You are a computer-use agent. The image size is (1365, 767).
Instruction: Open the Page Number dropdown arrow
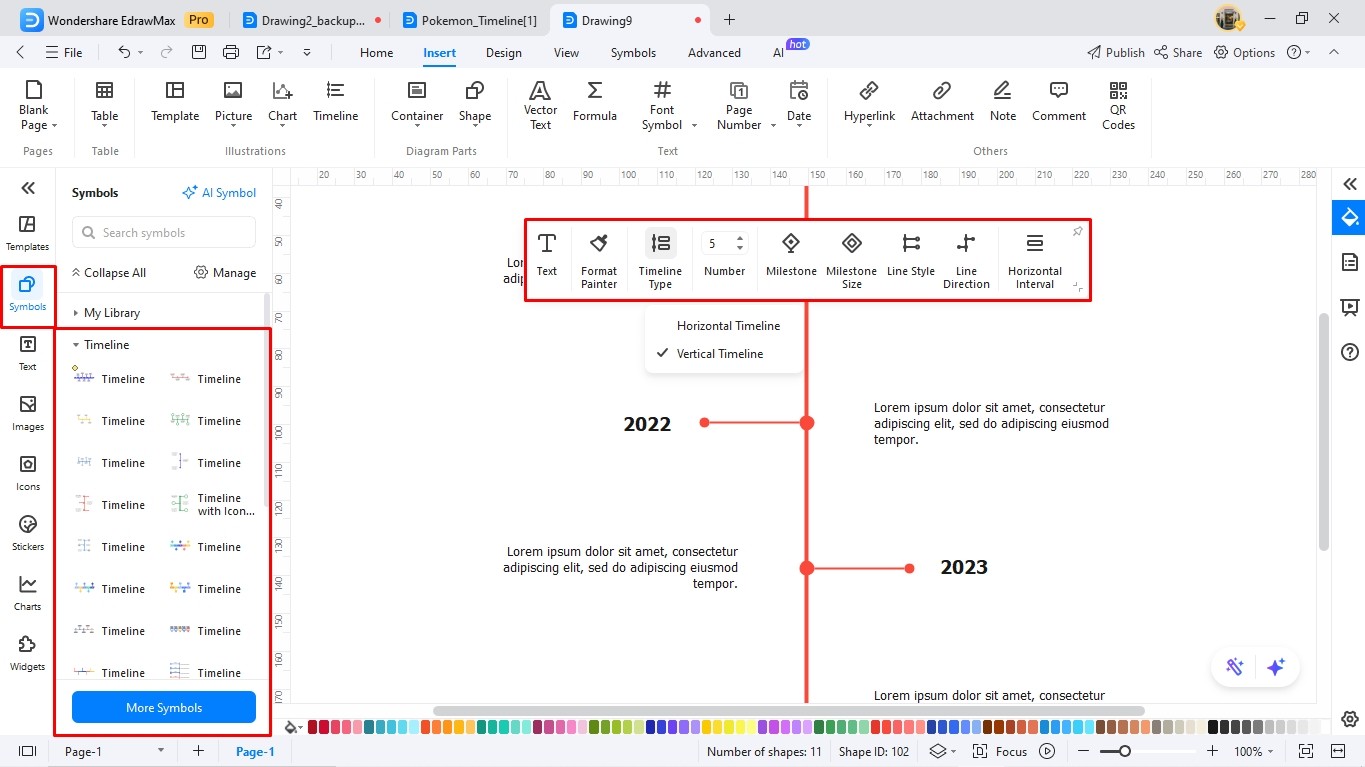click(x=772, y=125)
